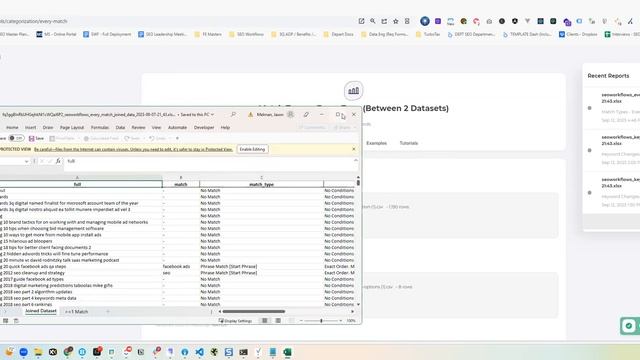Expand the Name Box dropdown arrow
This screenshot has height=360, width=640.
(27, 161)
